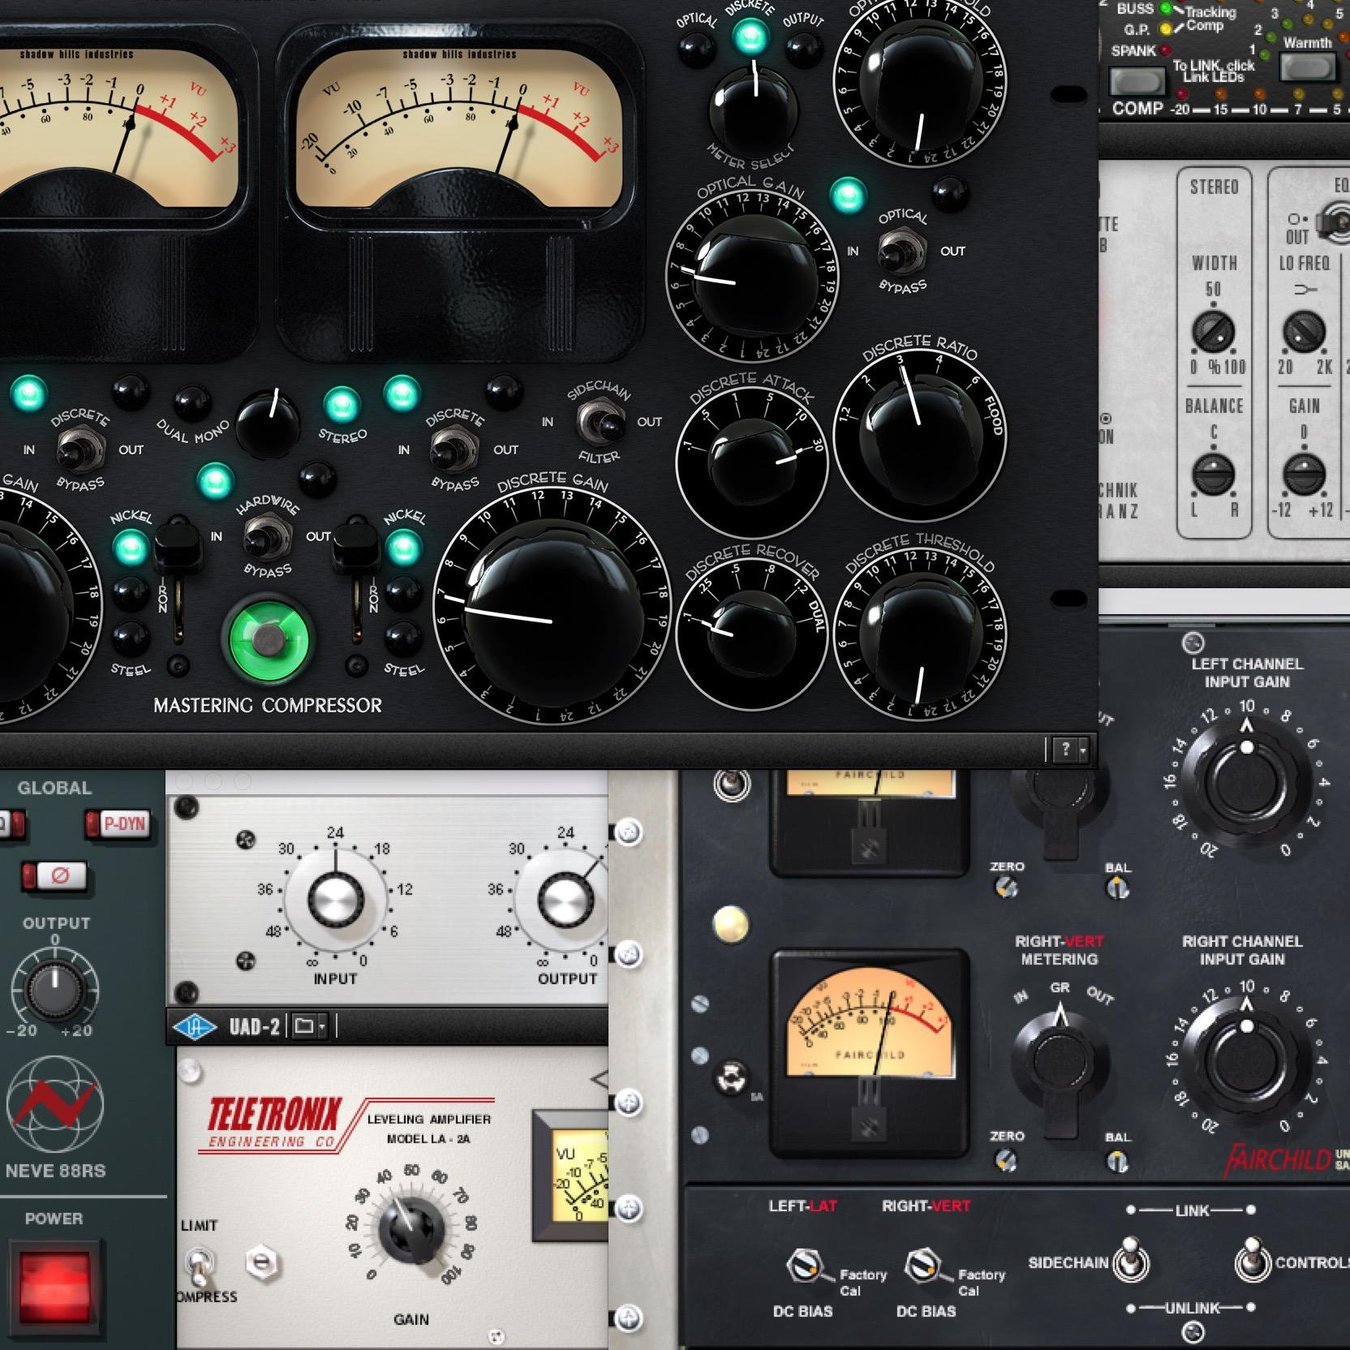This screenshot has width=1350, height=1350.
Task: Click the red POWER switch on Neve 88RS
Action: (x=55, y=1286)
